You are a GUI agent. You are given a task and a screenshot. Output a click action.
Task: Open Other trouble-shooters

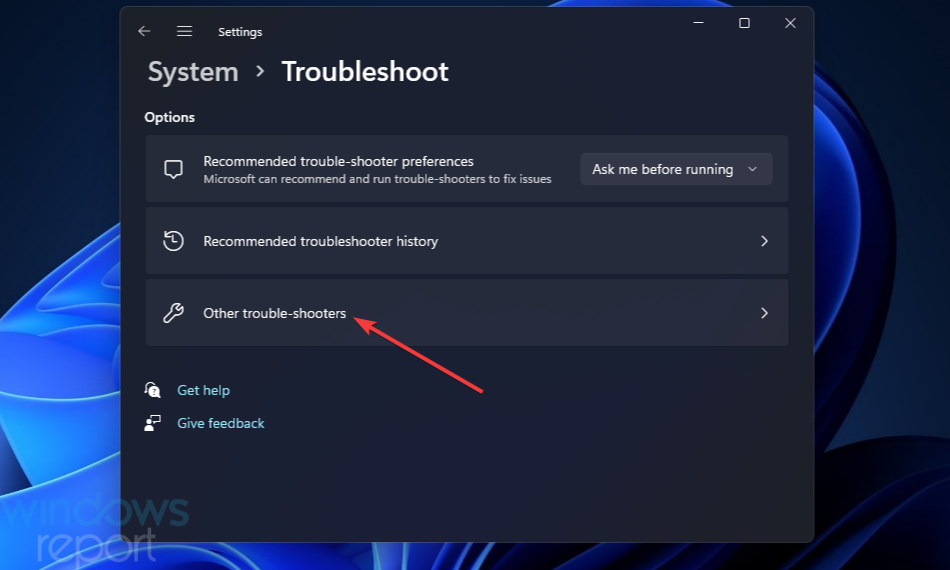467,313
